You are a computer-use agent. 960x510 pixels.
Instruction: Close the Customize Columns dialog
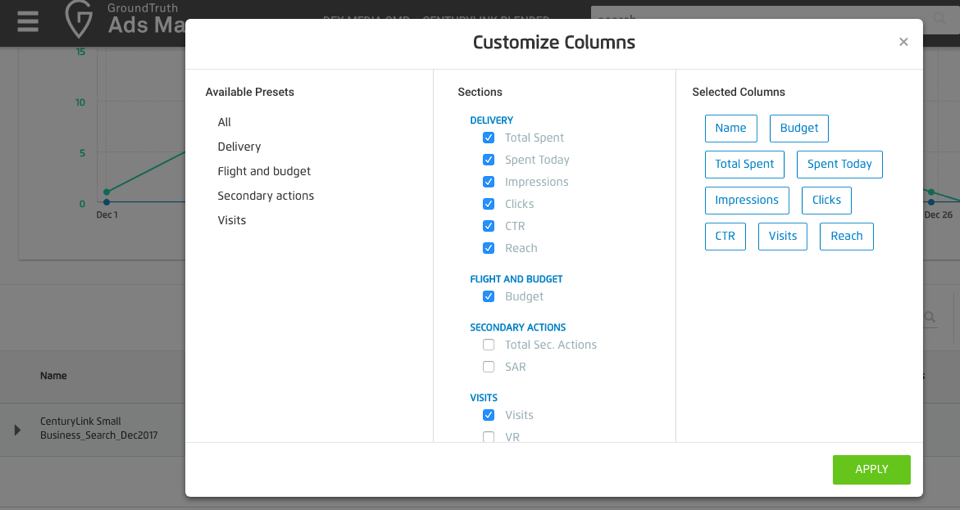903,42
